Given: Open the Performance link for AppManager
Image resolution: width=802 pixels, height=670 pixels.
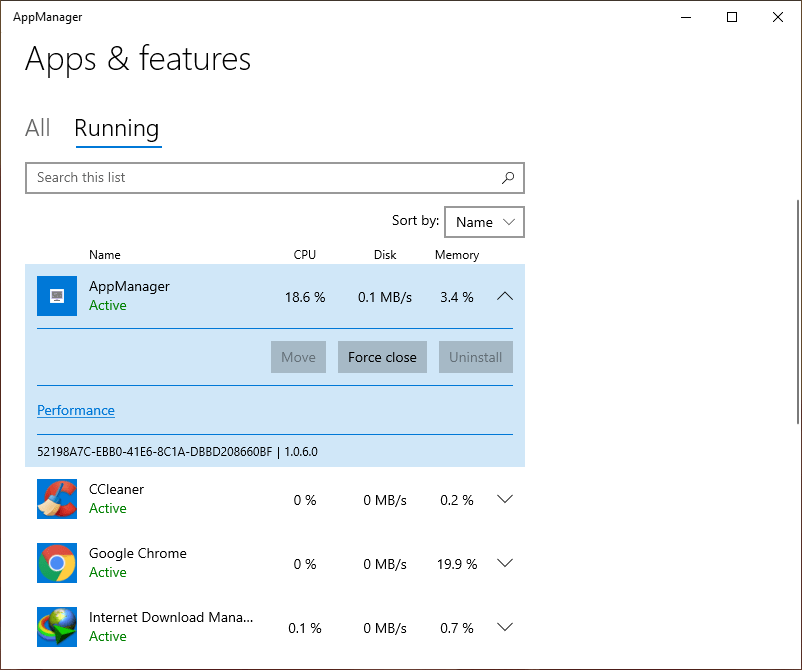Looking at the screenshot, I should tap(75, 410).
